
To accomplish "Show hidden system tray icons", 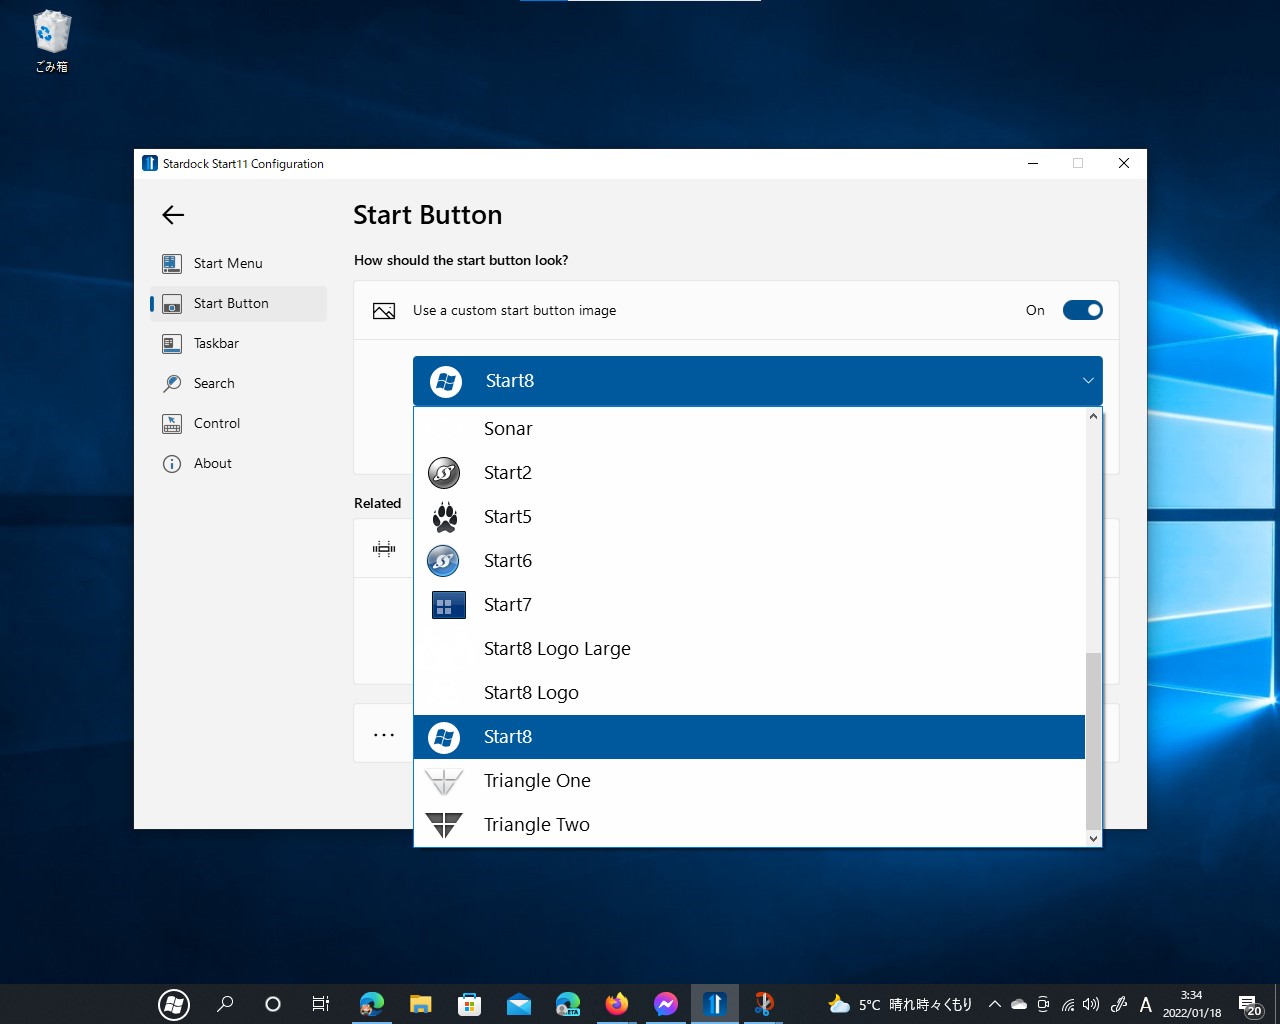I will coord(994,1004).
